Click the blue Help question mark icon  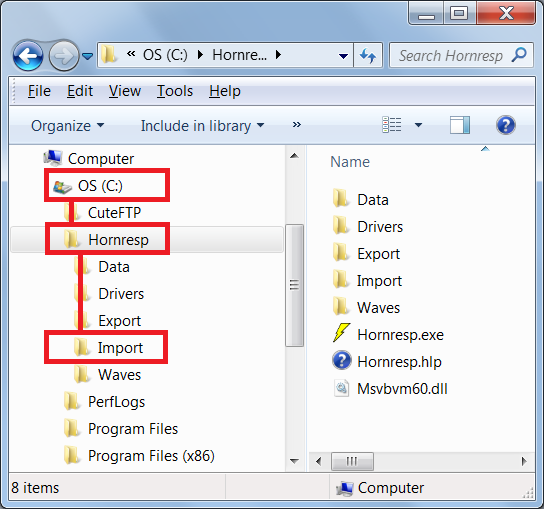pyautogui.click(x=506, y=125)
